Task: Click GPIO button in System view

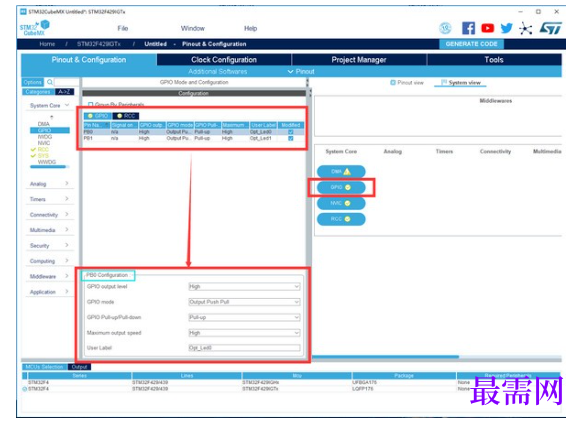Action: coord(341,187)
